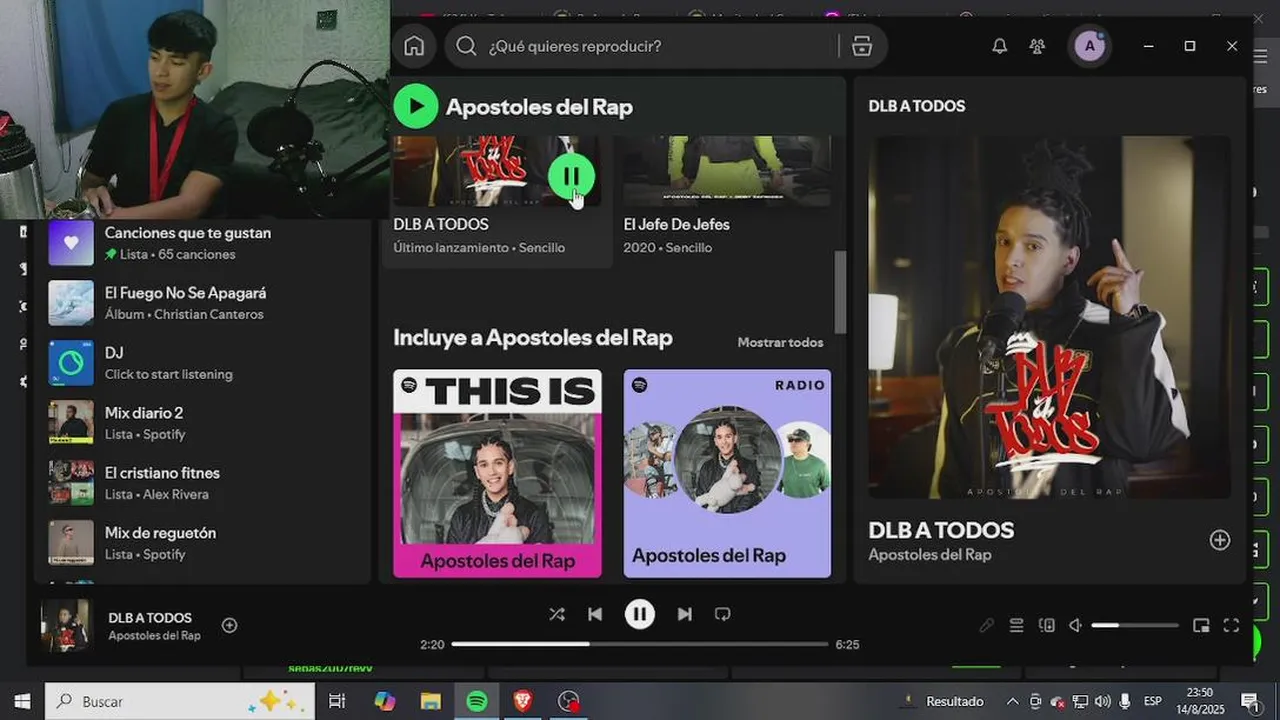Click Mostrar todos link

(x=780, y=342)
